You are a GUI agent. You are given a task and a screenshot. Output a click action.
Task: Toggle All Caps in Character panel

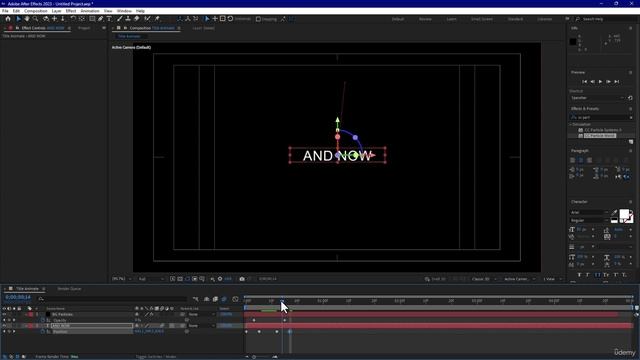coord(598,275)
